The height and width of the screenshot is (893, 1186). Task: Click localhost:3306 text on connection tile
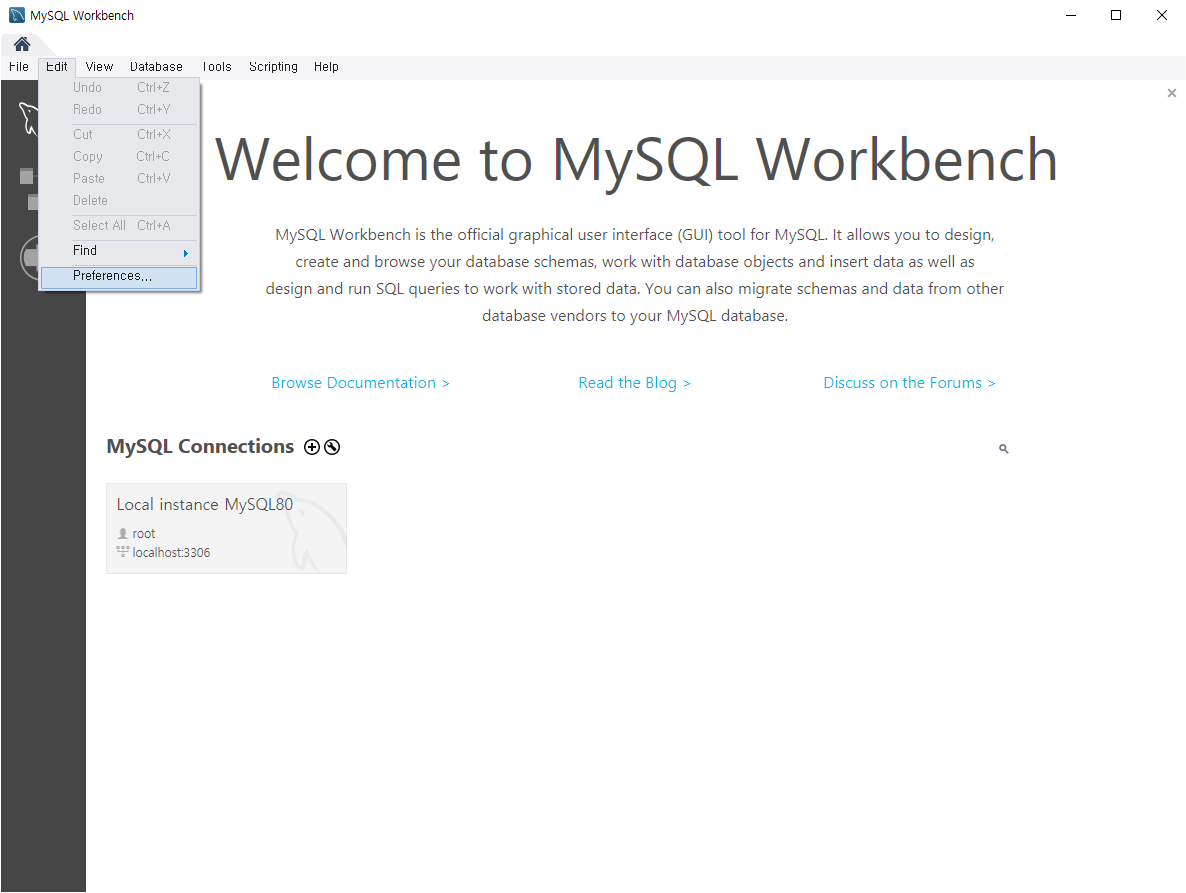click(x=171, y=553)
